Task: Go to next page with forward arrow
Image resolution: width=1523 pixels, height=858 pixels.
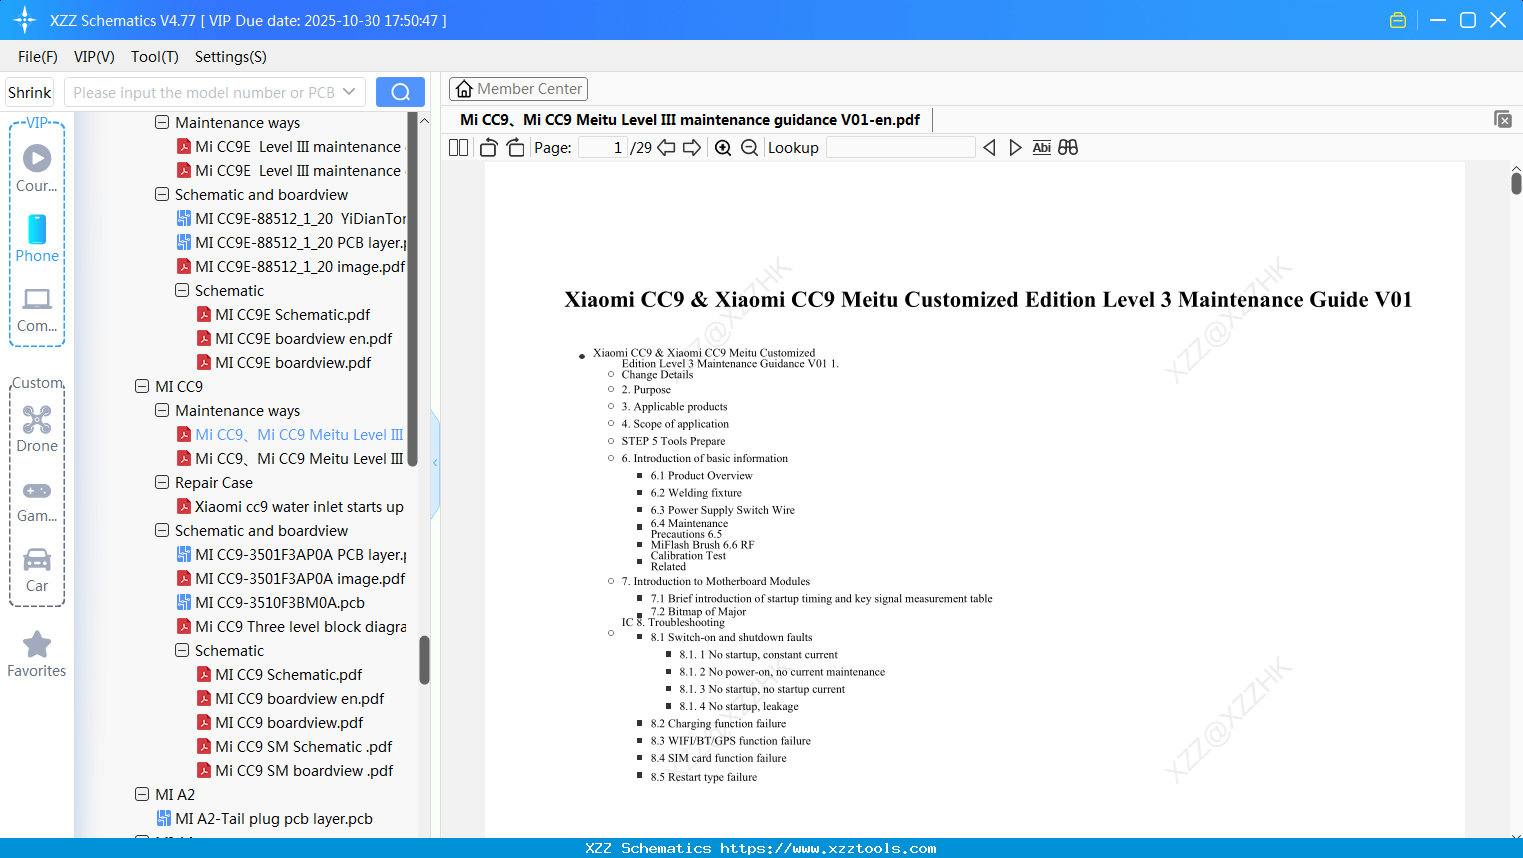Action: click(x=691, y=147)
